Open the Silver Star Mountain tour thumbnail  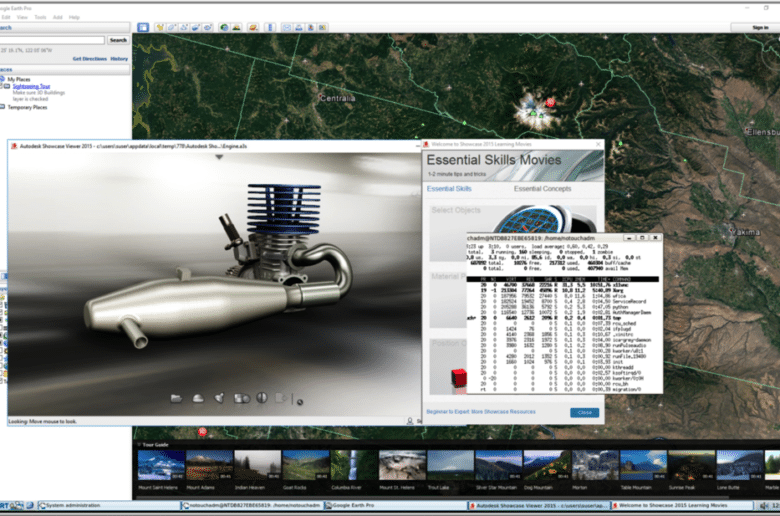point(498,465)
